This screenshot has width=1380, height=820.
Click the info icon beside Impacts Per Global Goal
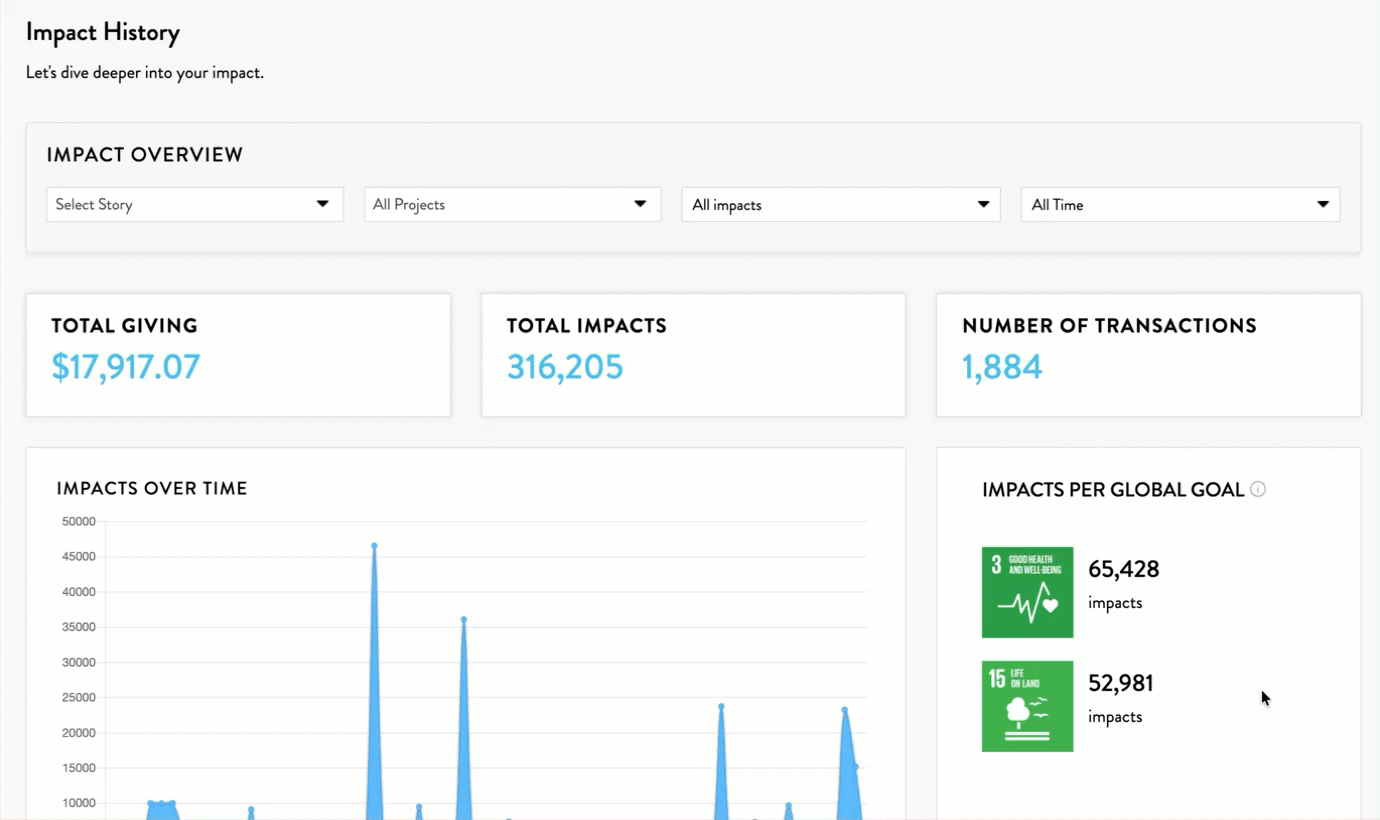tap(1258, 489)
